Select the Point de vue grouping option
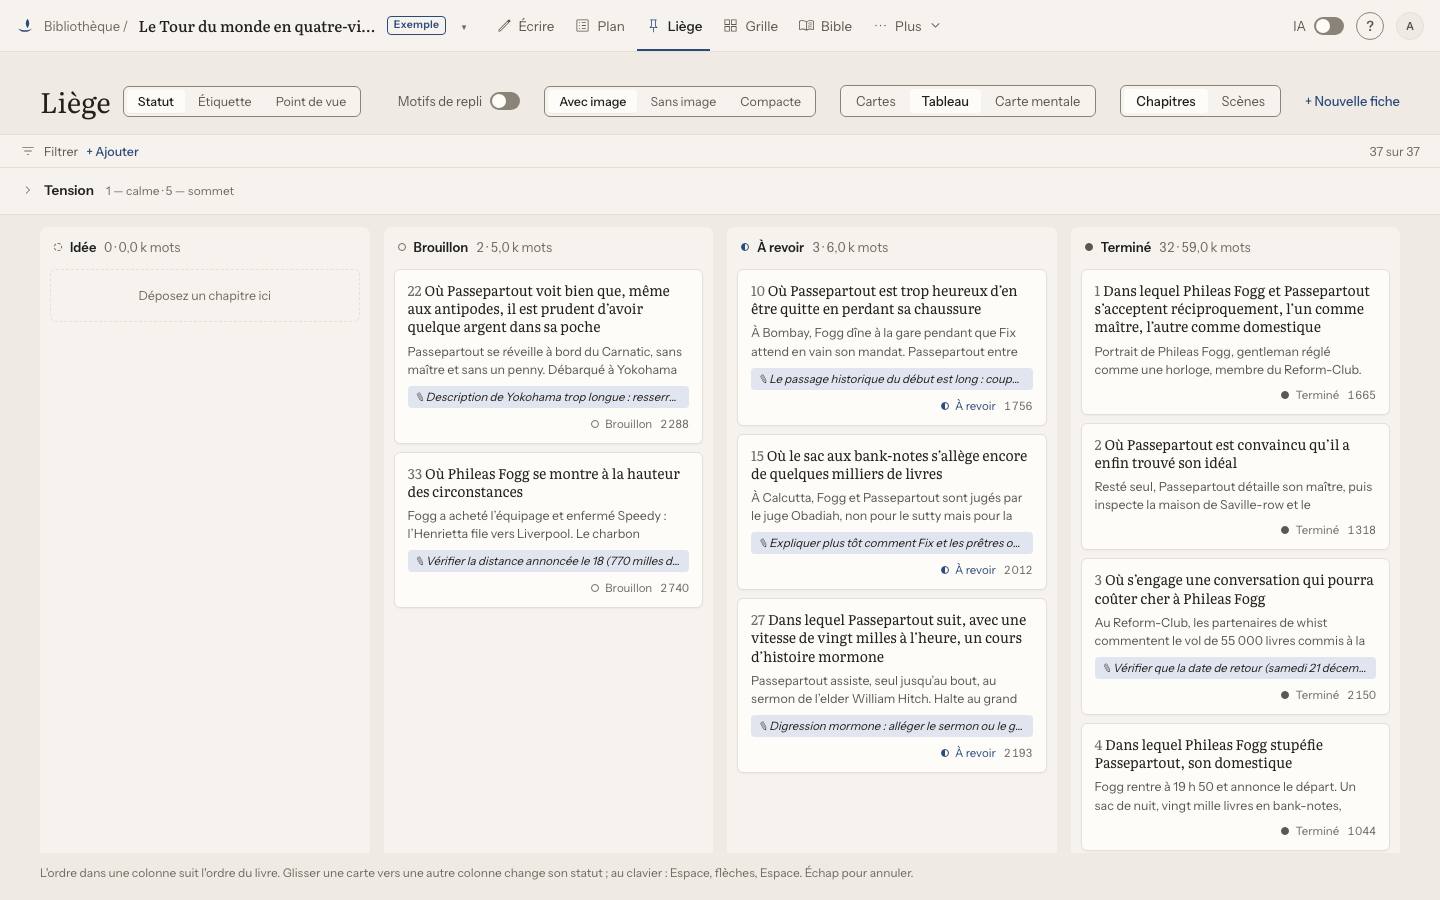The height and width of the screenshot is (900, 1440). (311, 101)
